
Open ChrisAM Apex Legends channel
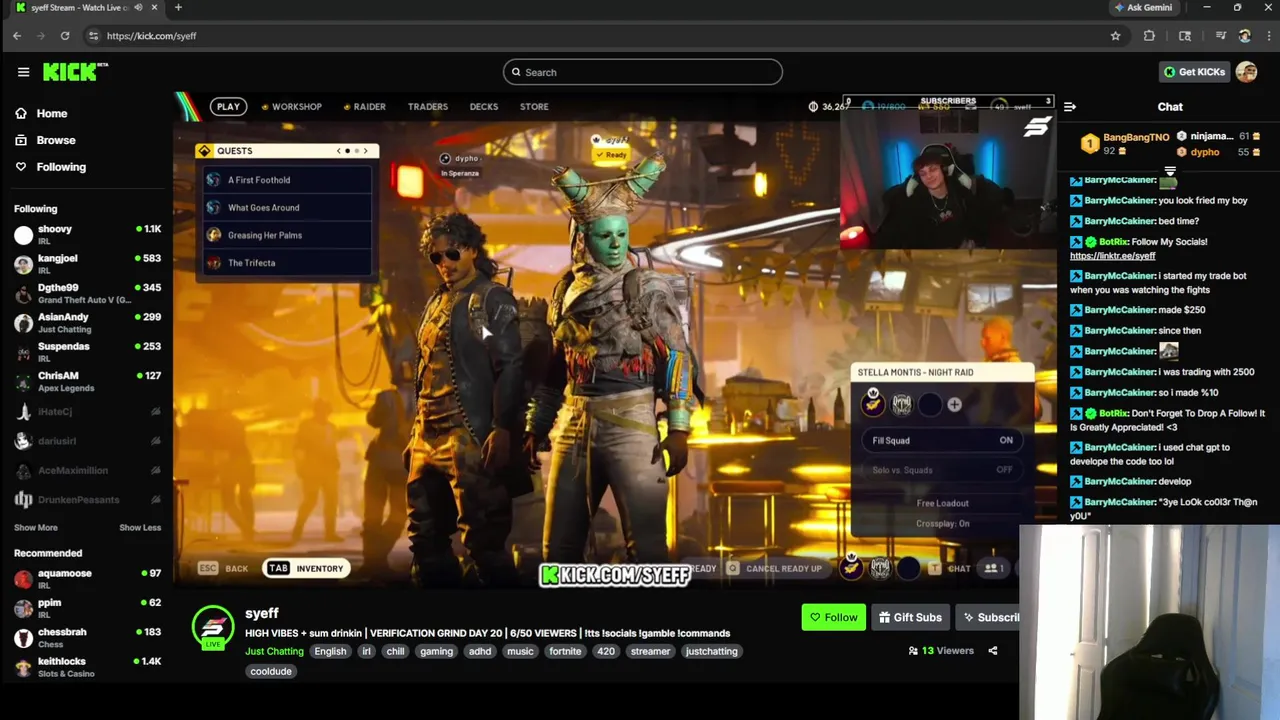pos(87,381)
